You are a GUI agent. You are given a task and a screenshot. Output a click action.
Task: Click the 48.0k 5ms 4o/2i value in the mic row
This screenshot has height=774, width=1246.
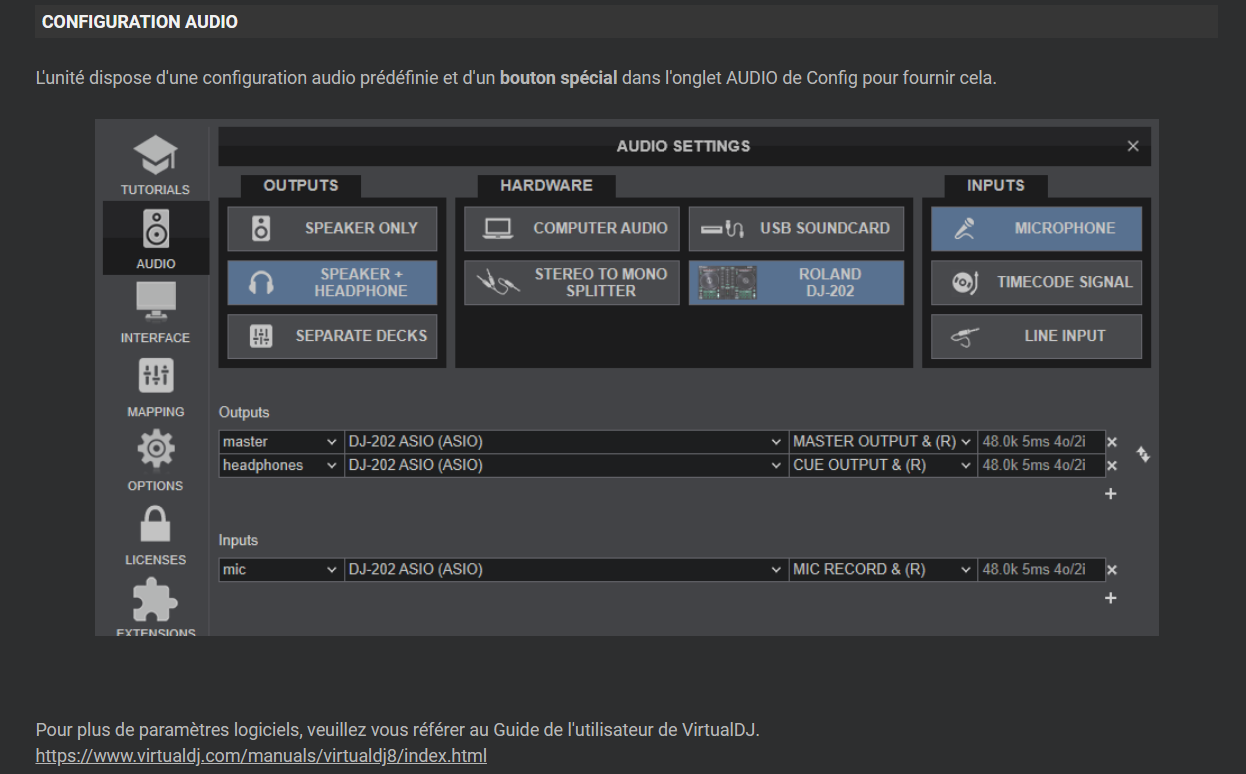(x=1041, y=570)
